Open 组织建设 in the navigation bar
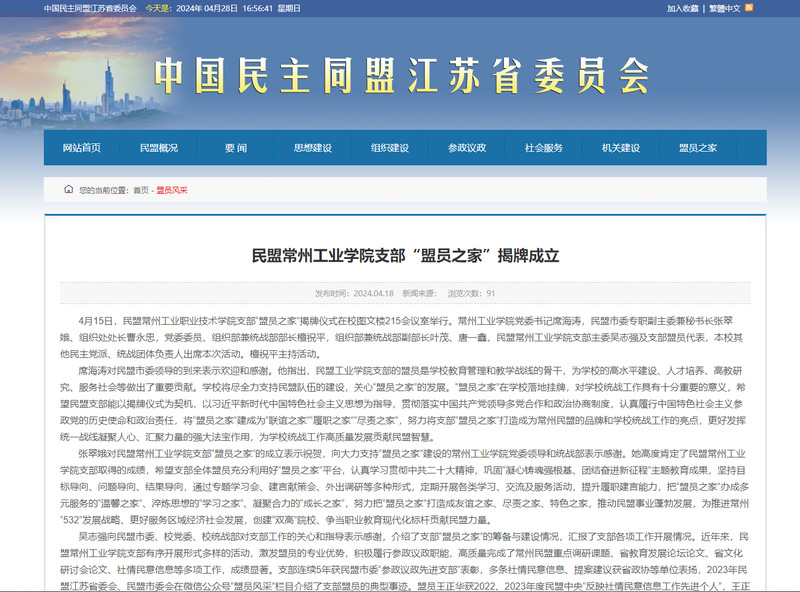 coord(389,148)
